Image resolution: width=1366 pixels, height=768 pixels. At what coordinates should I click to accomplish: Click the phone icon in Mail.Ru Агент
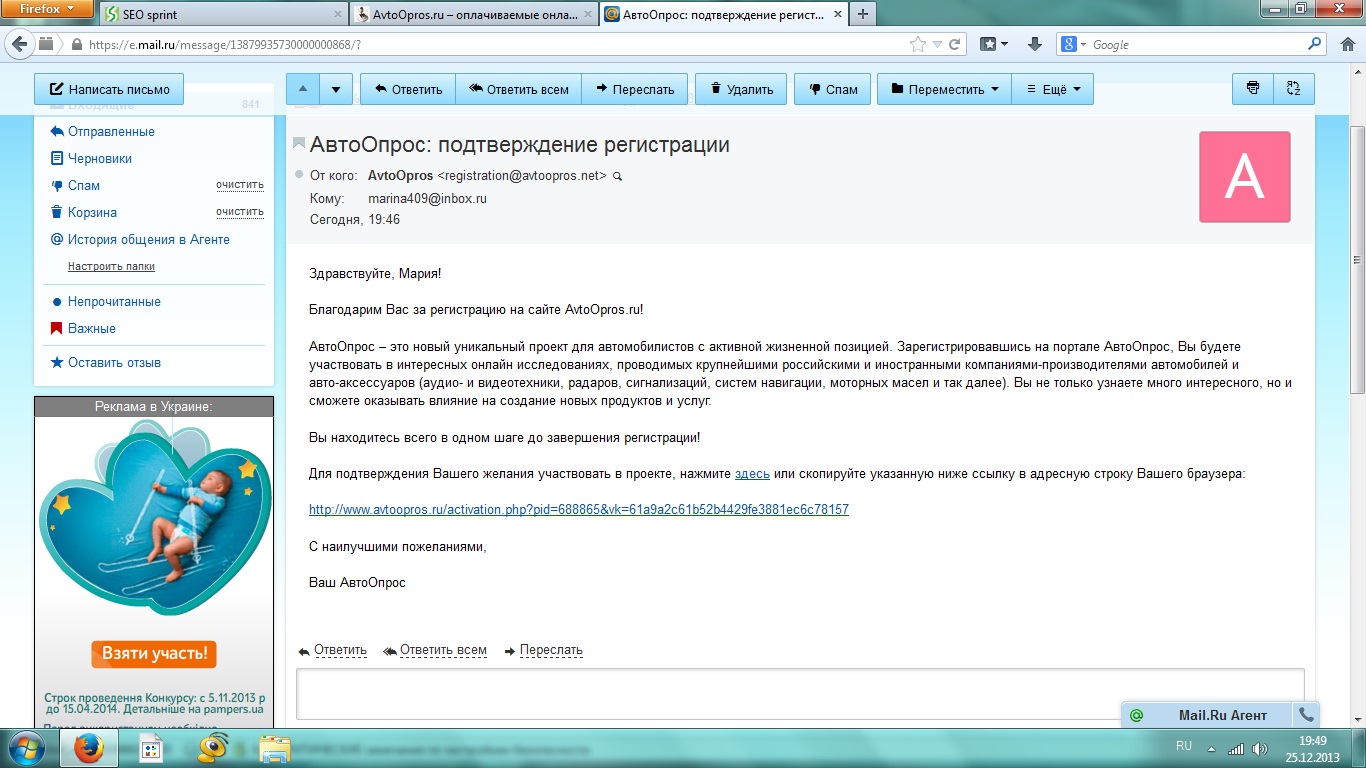point(1305,715)
